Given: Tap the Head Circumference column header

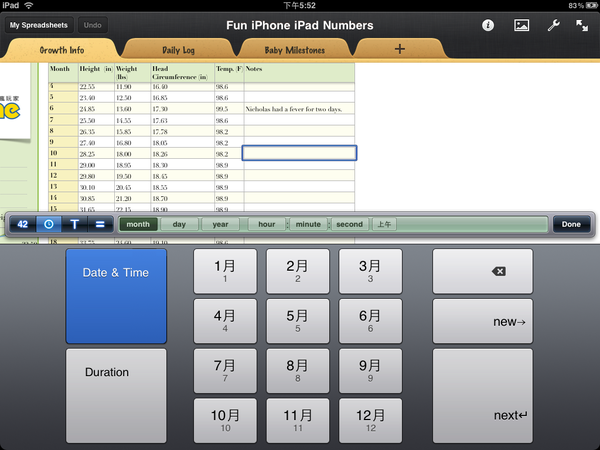Looking at the screenshot, I should pyautogui.click(x=183, y=73).
